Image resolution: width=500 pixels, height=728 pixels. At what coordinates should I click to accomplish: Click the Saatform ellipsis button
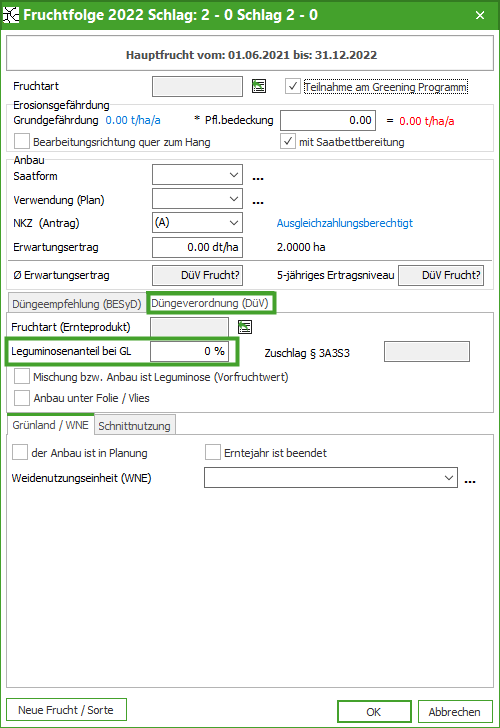258,177
